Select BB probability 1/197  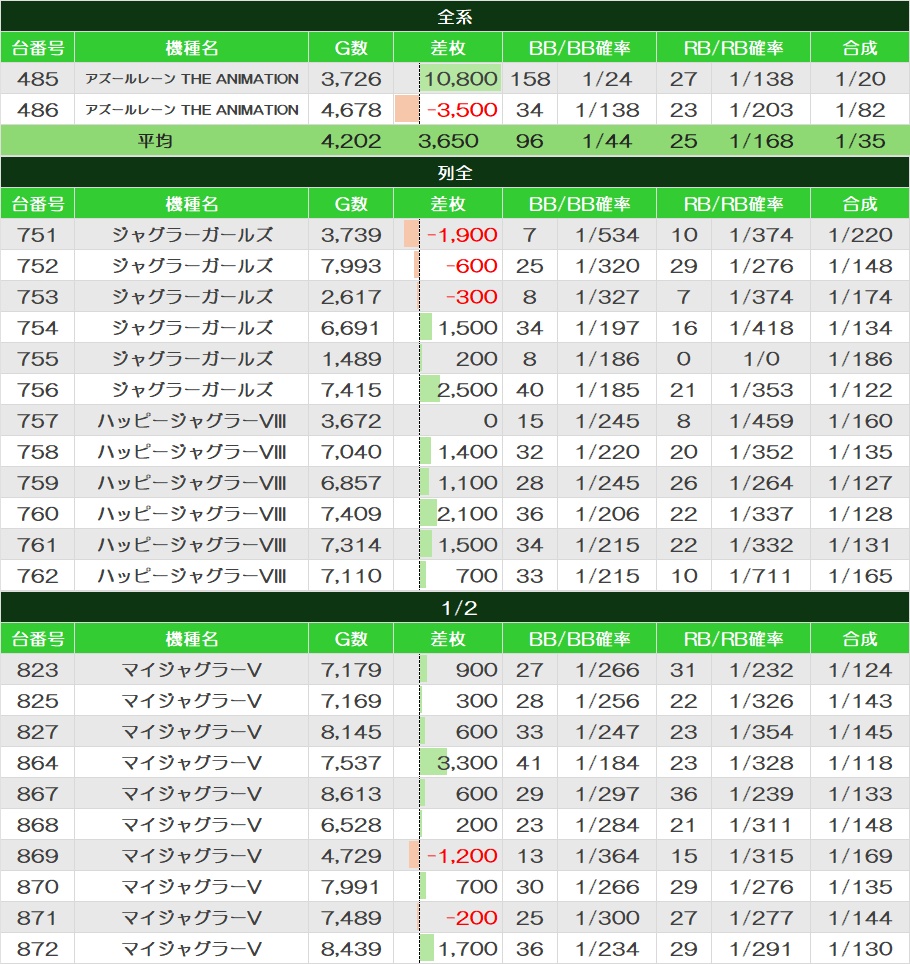[x=607, y=328]
